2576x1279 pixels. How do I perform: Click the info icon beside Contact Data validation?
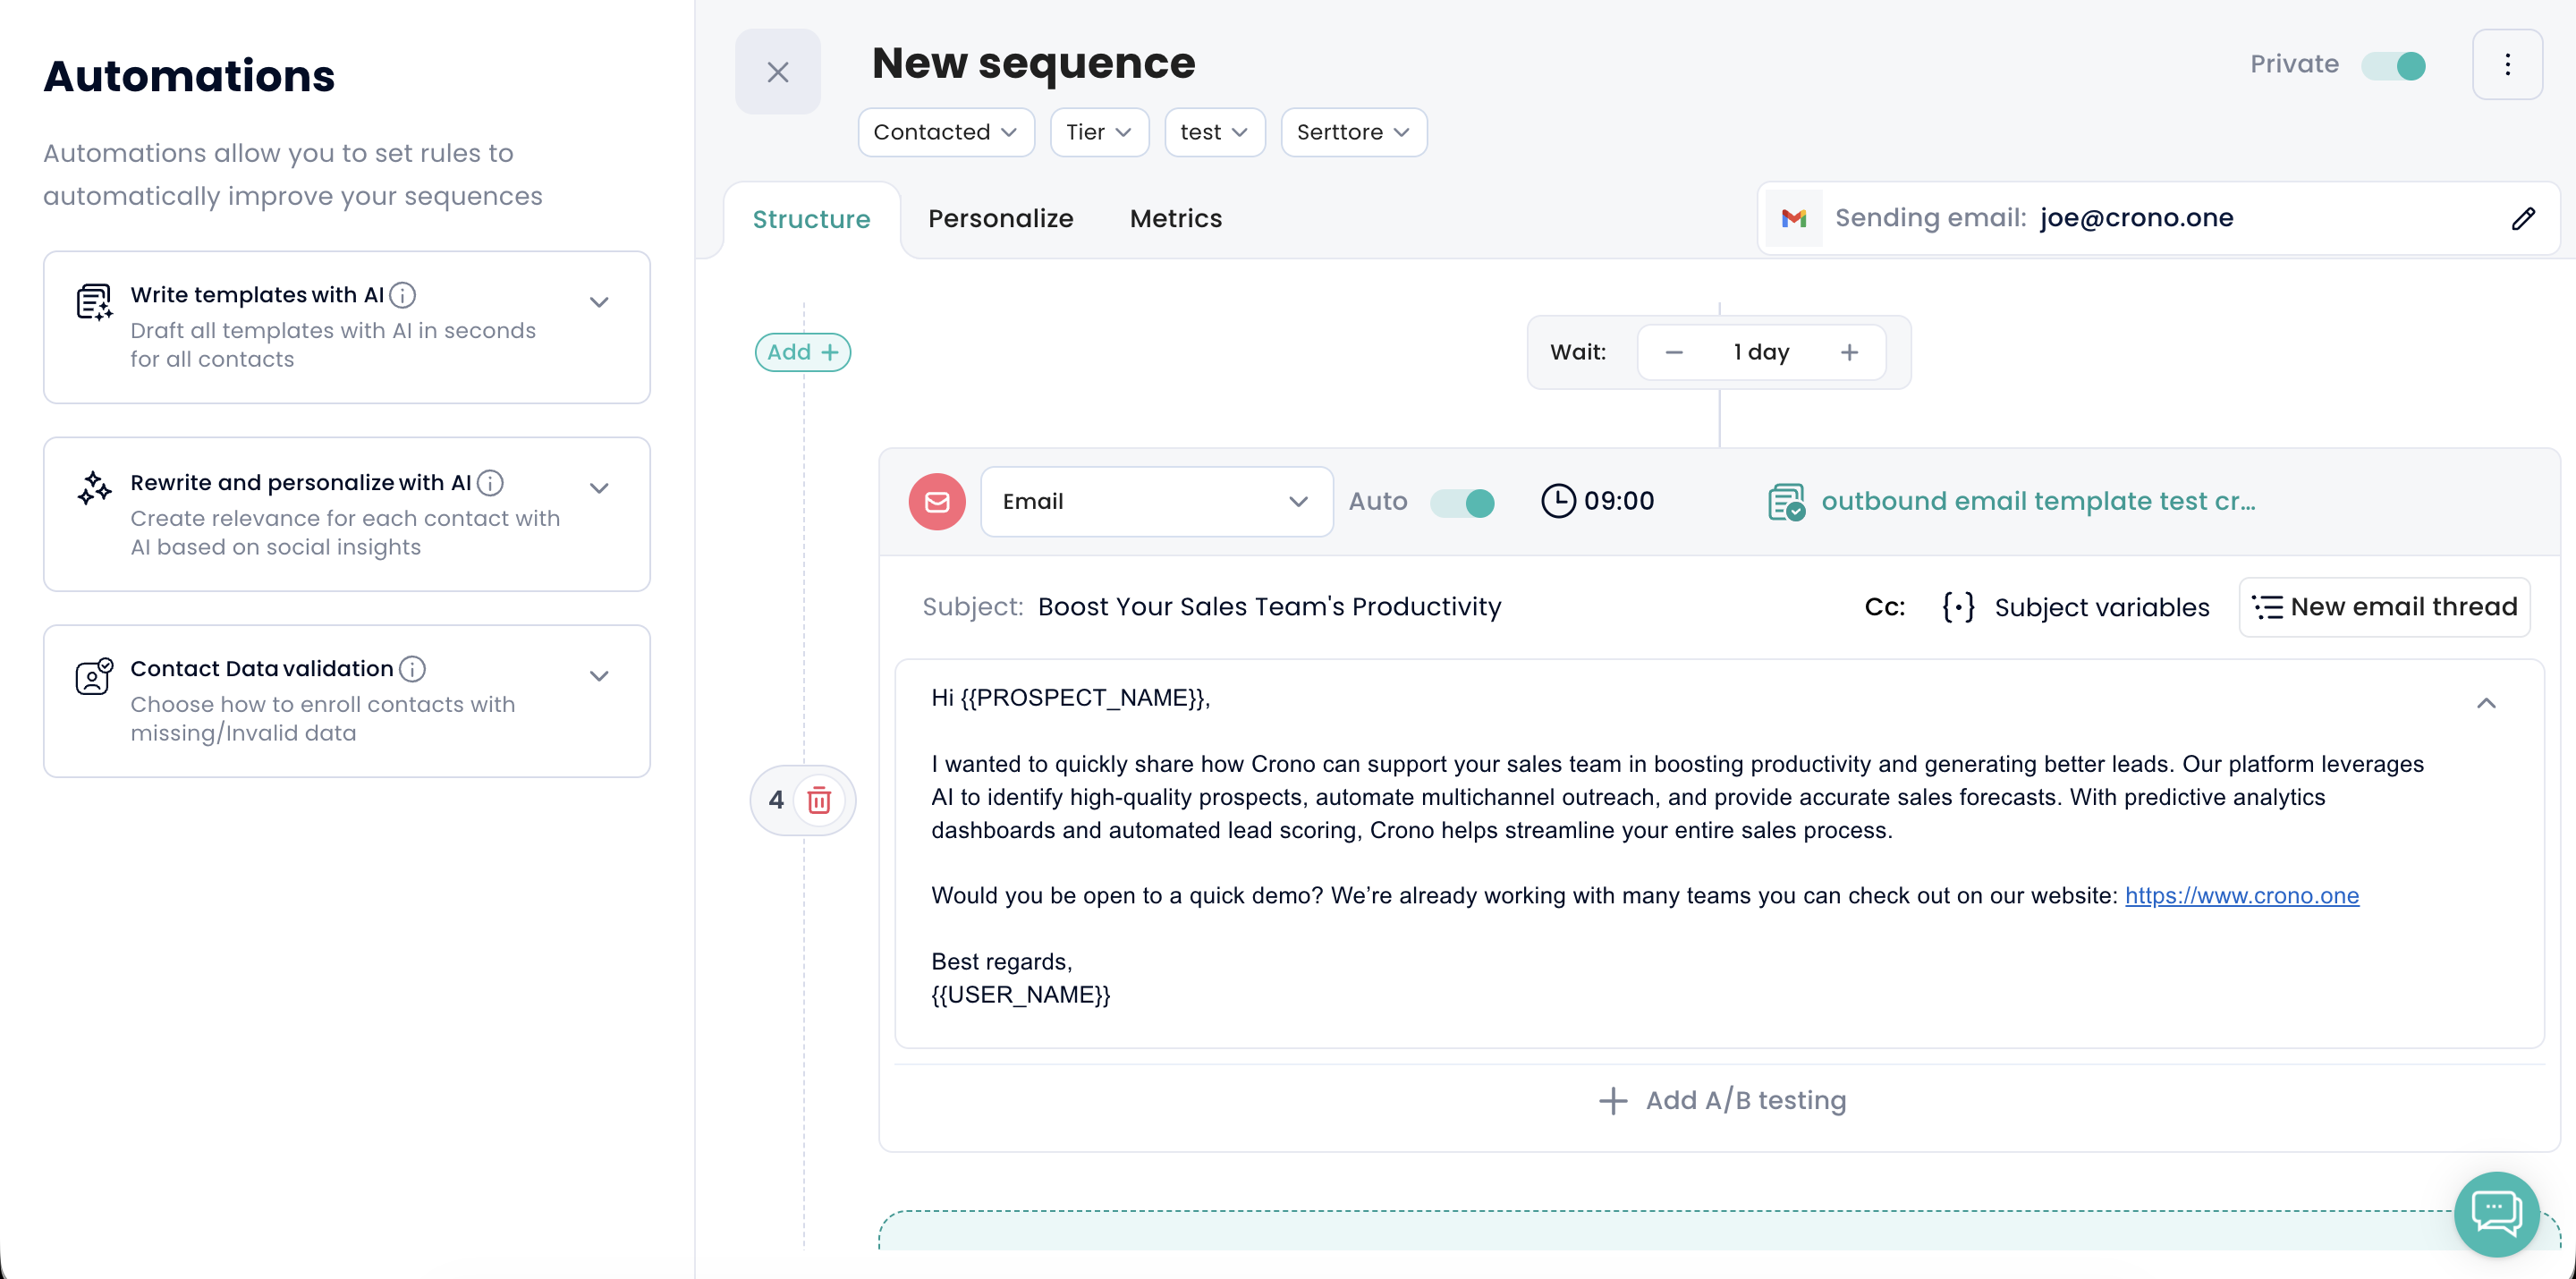(x=412, y=668)
